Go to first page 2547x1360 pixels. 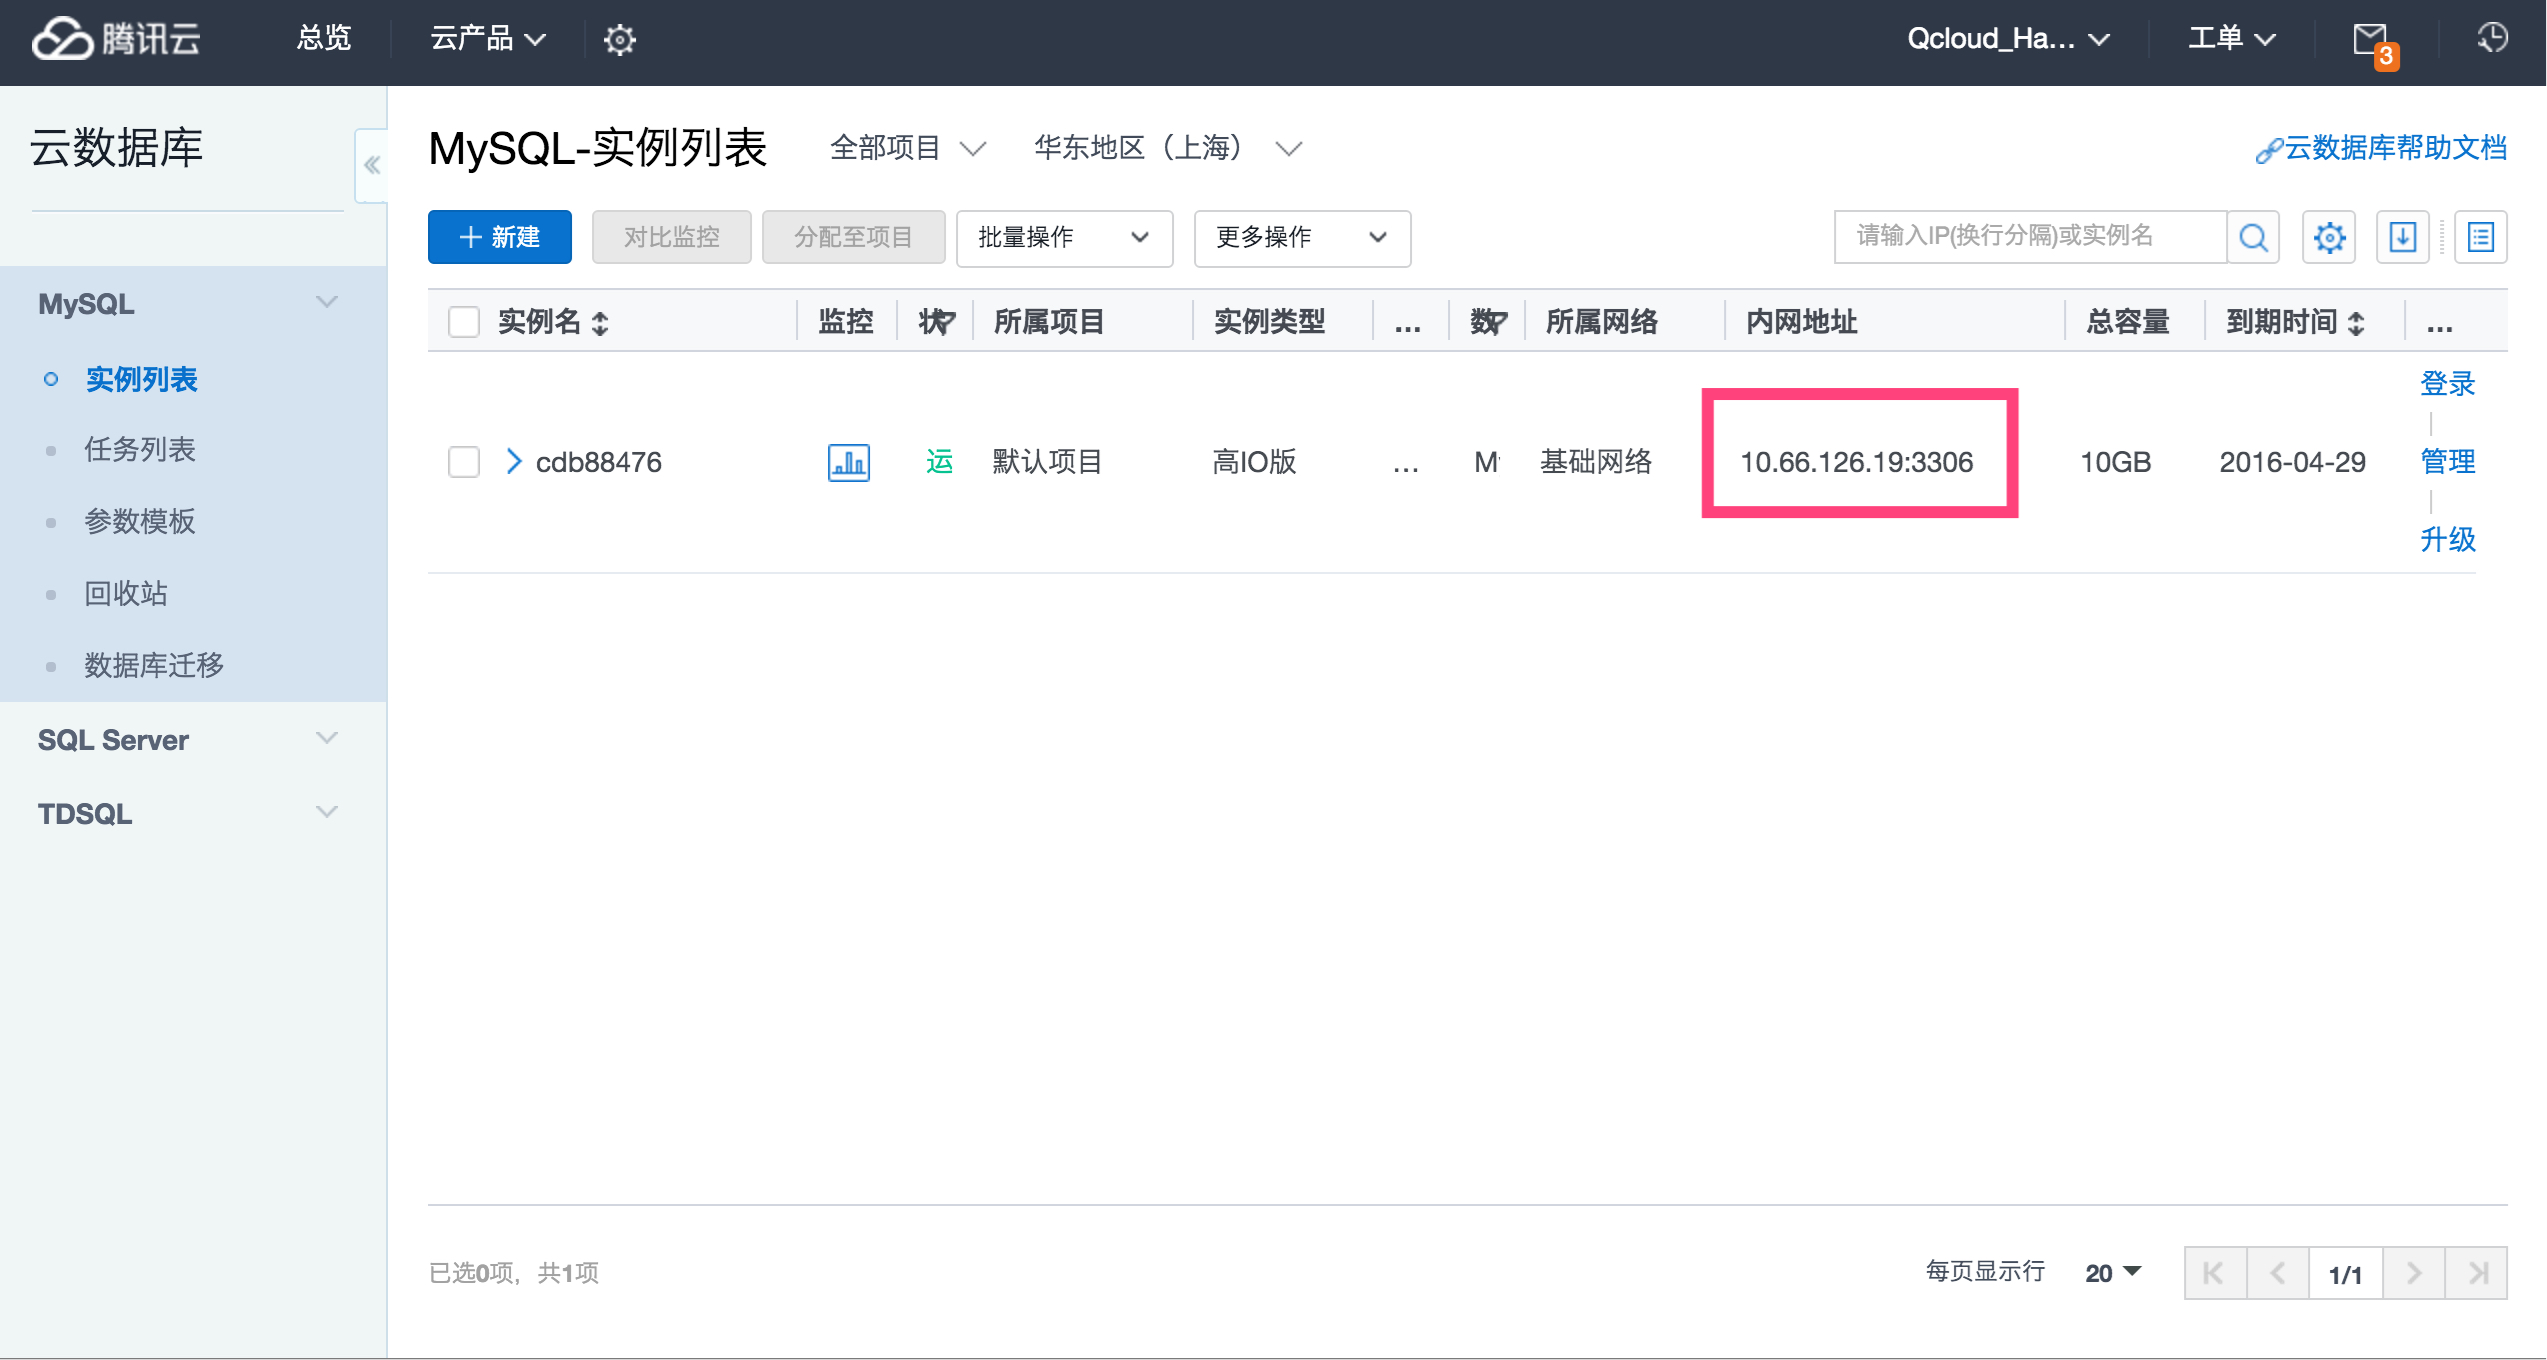(x=2215, y=1273)
